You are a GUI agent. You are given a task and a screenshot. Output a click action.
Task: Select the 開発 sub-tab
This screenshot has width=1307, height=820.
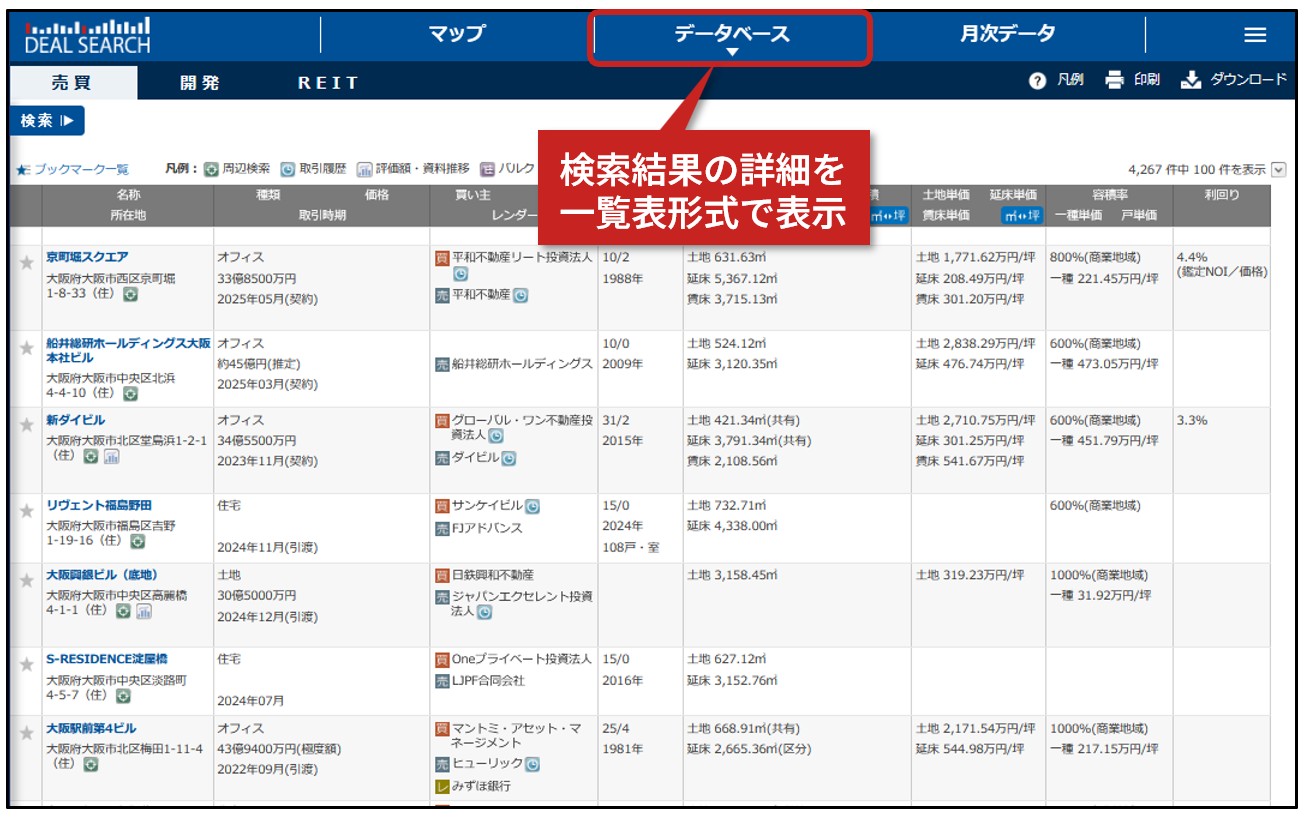[x=199, y=82]
